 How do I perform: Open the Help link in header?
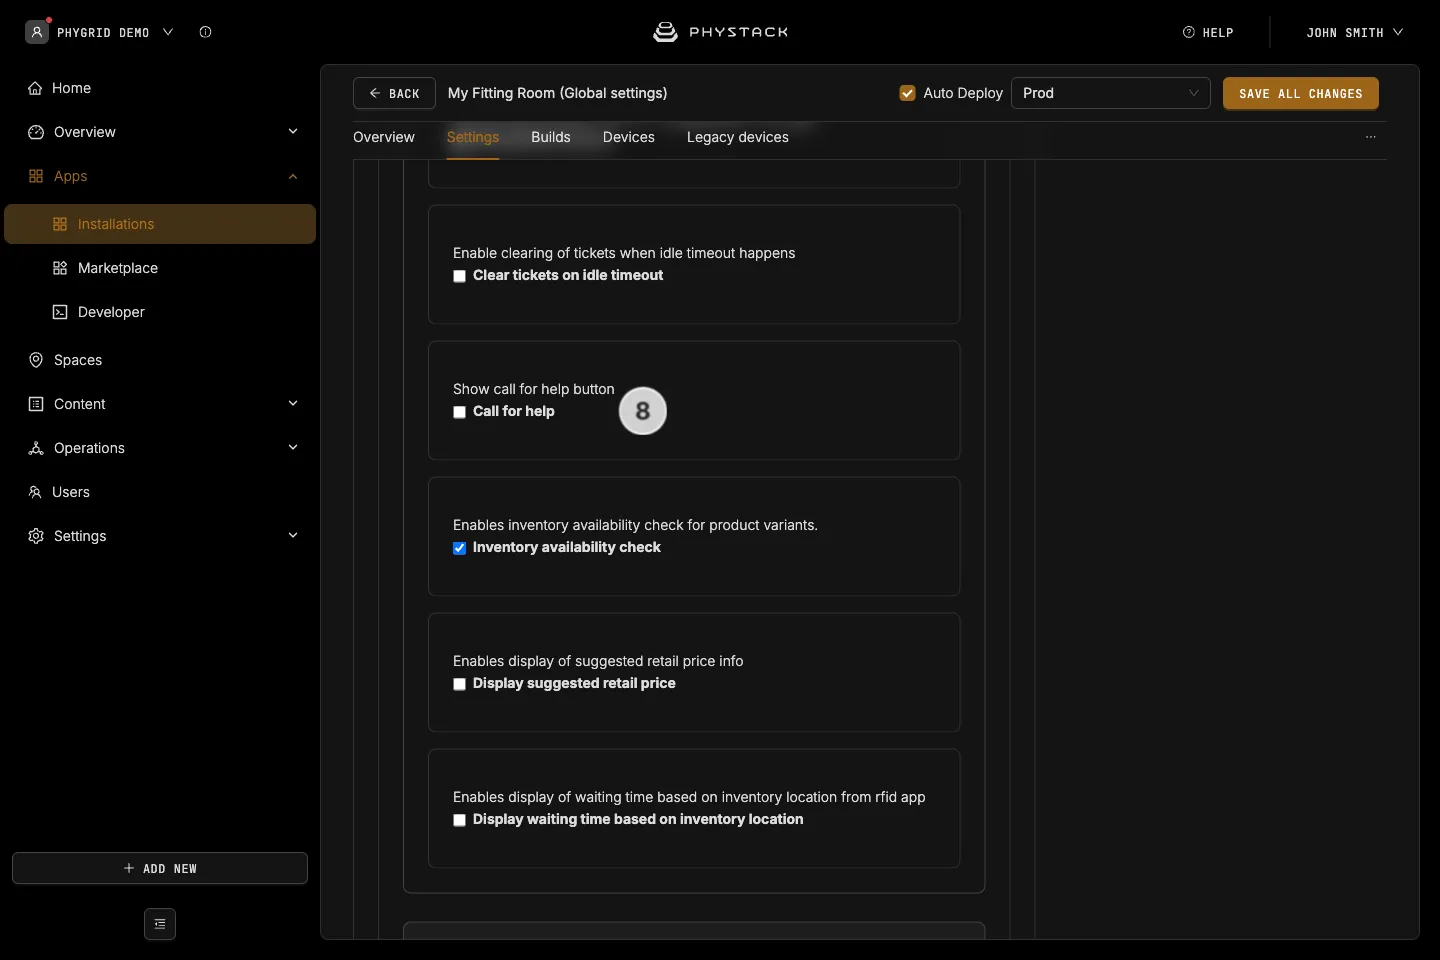tap(1208, 32)
